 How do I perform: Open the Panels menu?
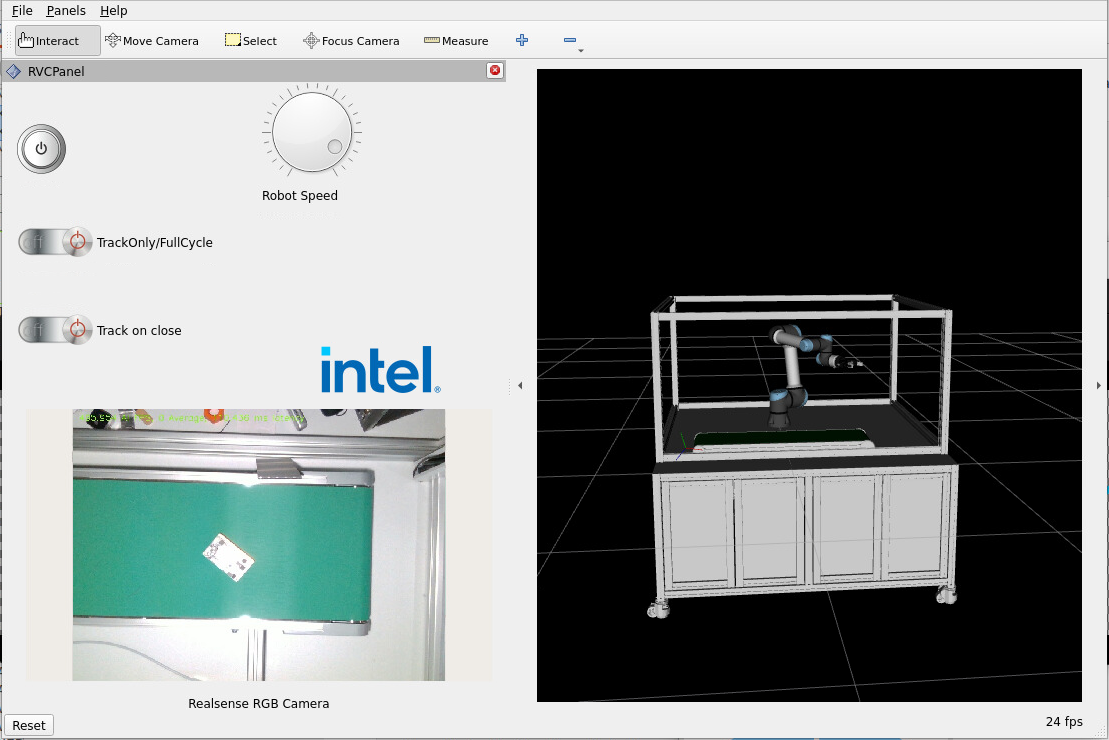(x=66, y=11)
